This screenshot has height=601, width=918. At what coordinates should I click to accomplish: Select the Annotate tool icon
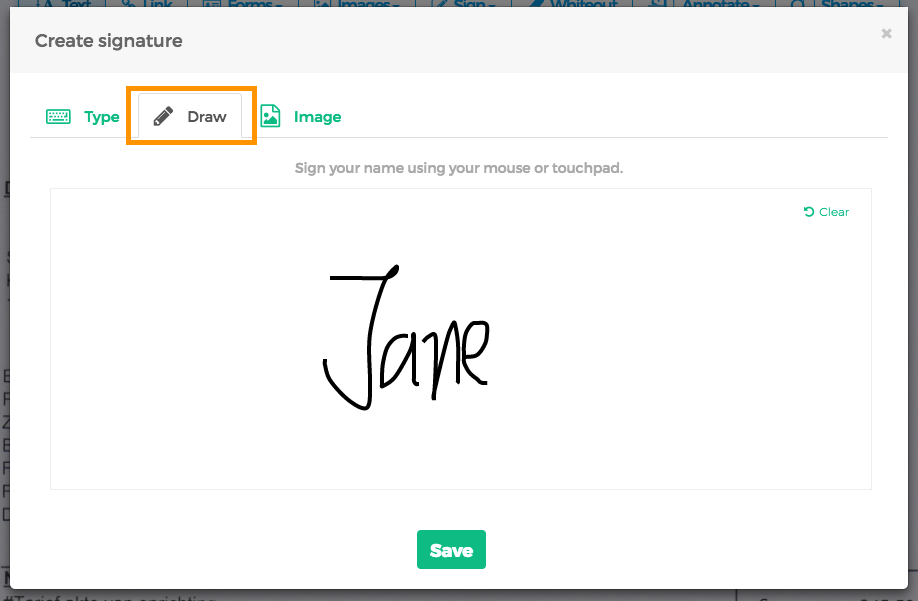point(656,4)
